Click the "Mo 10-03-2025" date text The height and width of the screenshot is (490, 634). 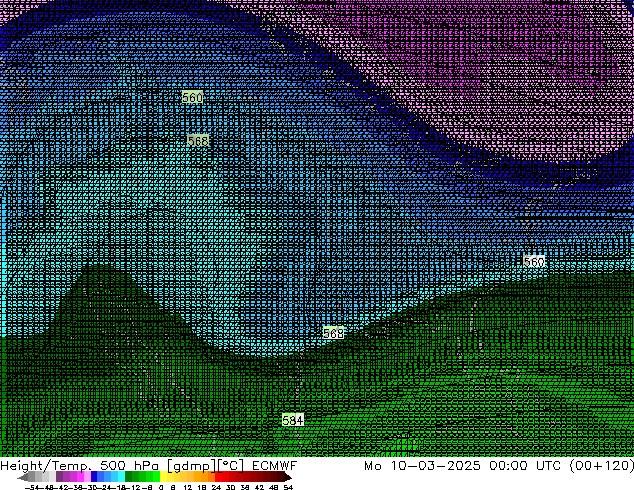[x=422, y=465]
